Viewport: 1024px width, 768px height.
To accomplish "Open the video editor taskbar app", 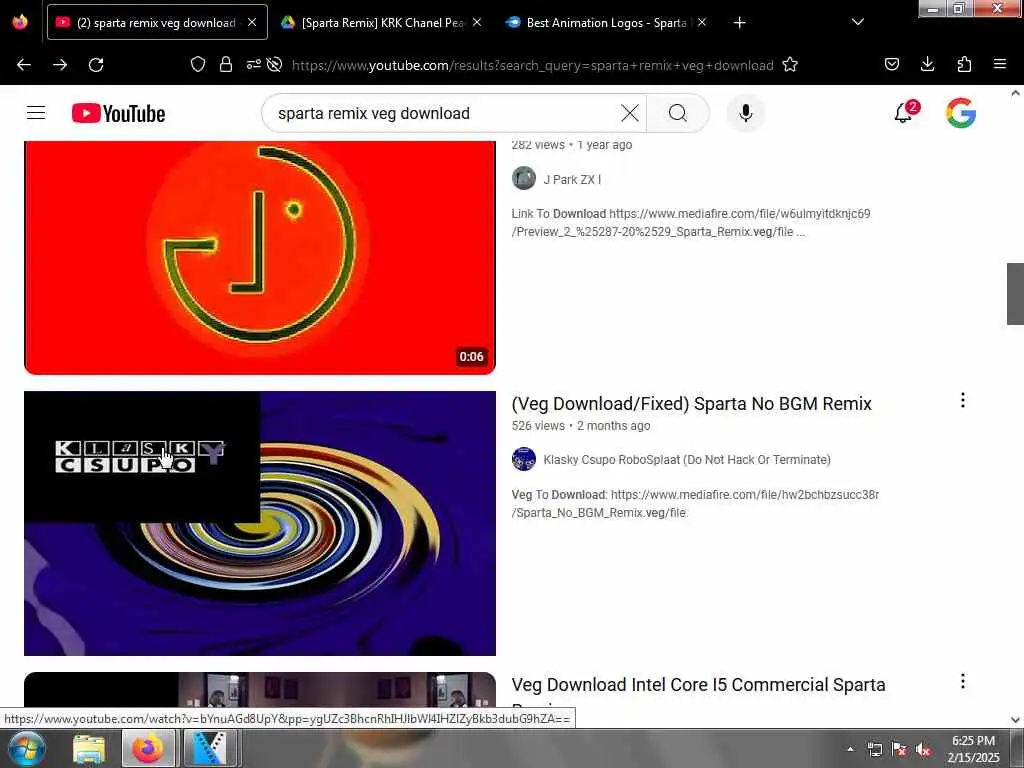I will (210, 748).
